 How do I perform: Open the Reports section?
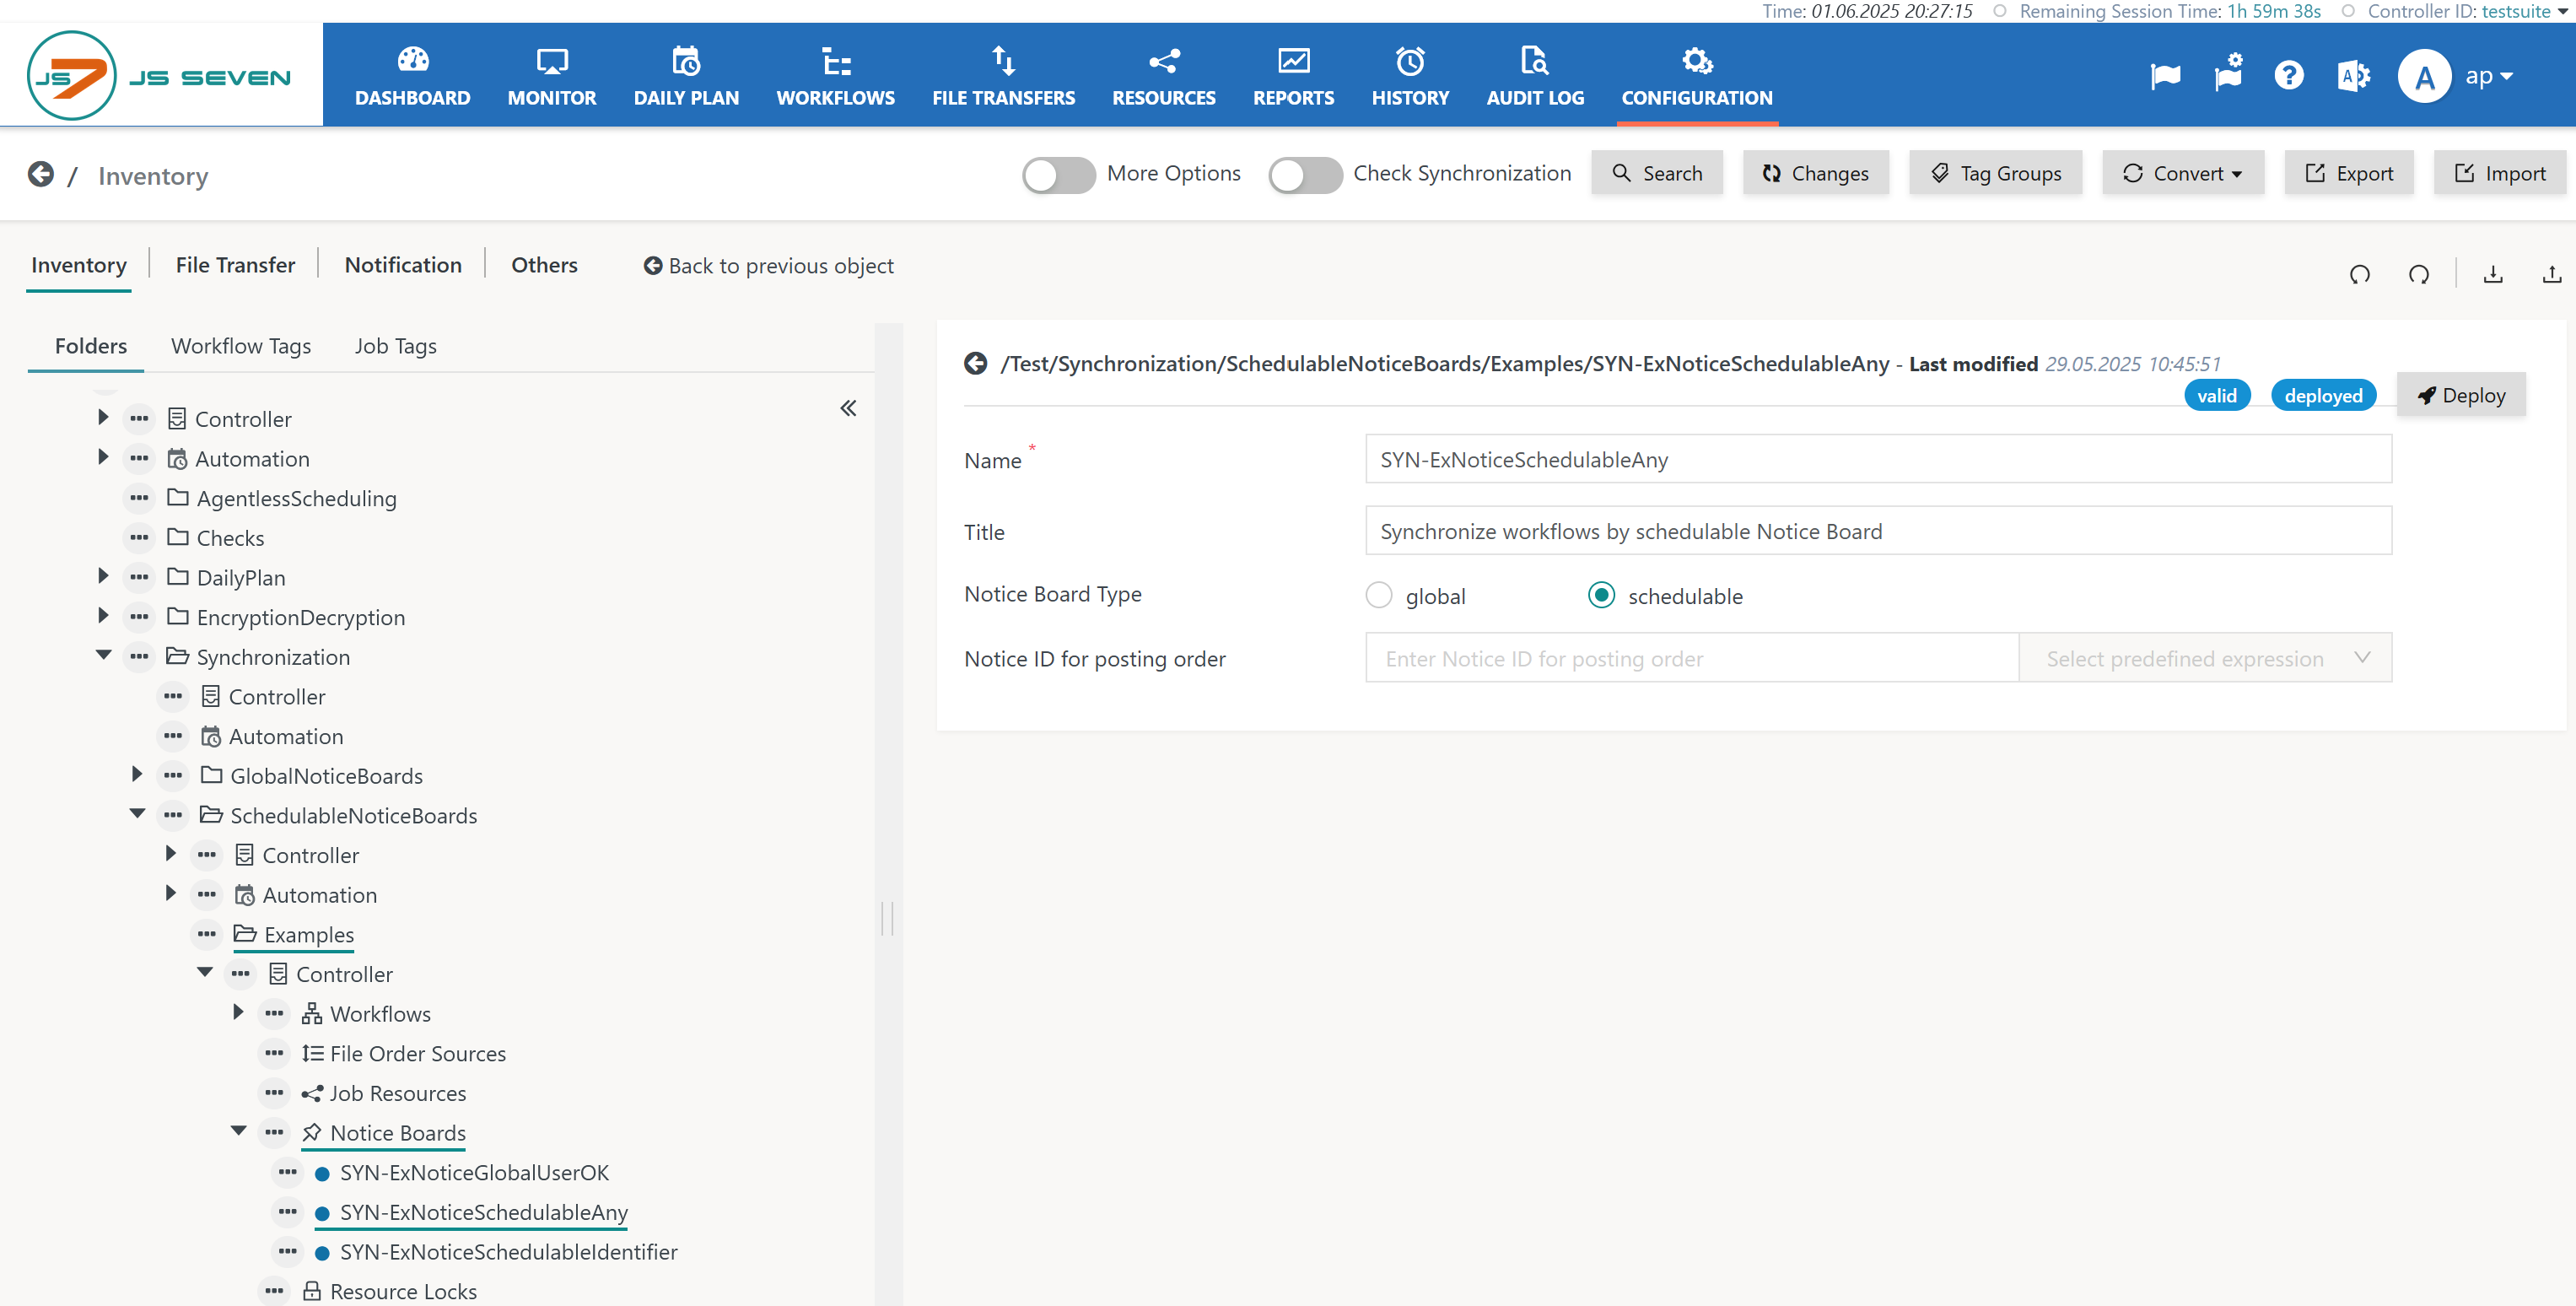[1293, 76]
